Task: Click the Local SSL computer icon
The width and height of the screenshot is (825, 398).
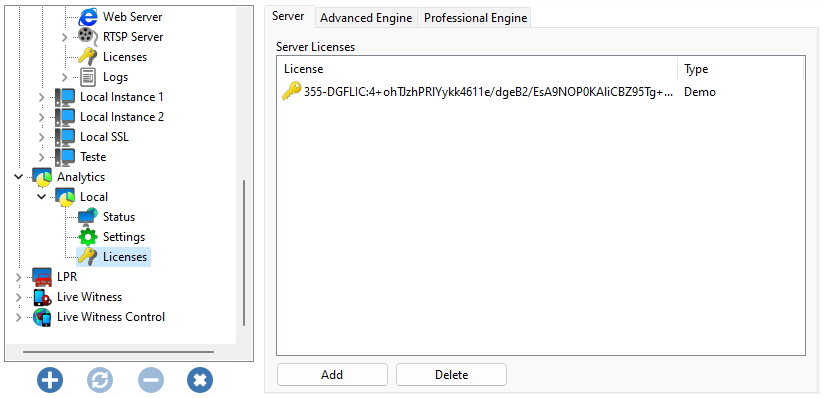Action: [65, 137]
